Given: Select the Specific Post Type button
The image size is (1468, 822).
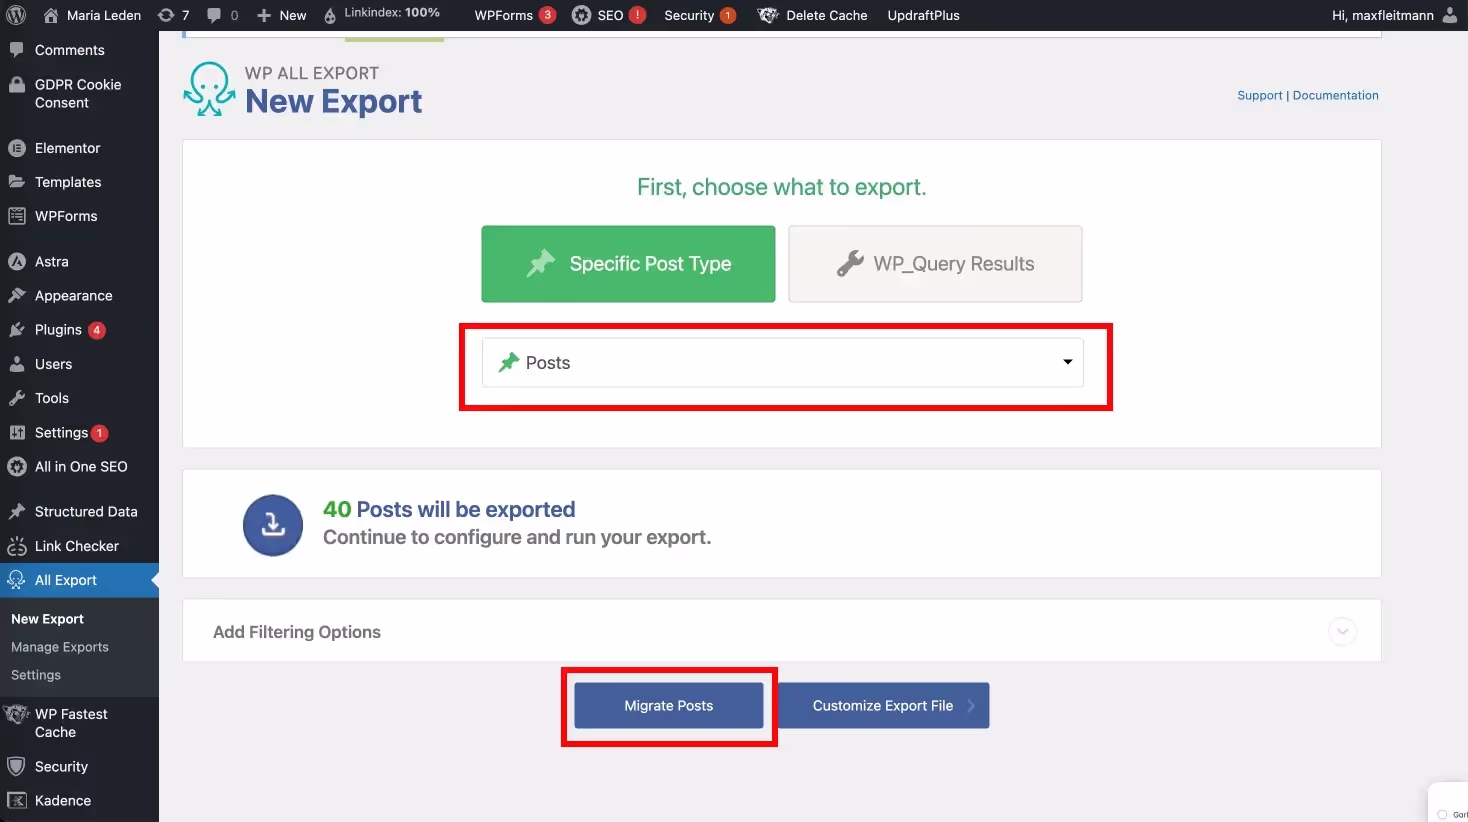Looking at the screenshot, I should click(628, 264).
